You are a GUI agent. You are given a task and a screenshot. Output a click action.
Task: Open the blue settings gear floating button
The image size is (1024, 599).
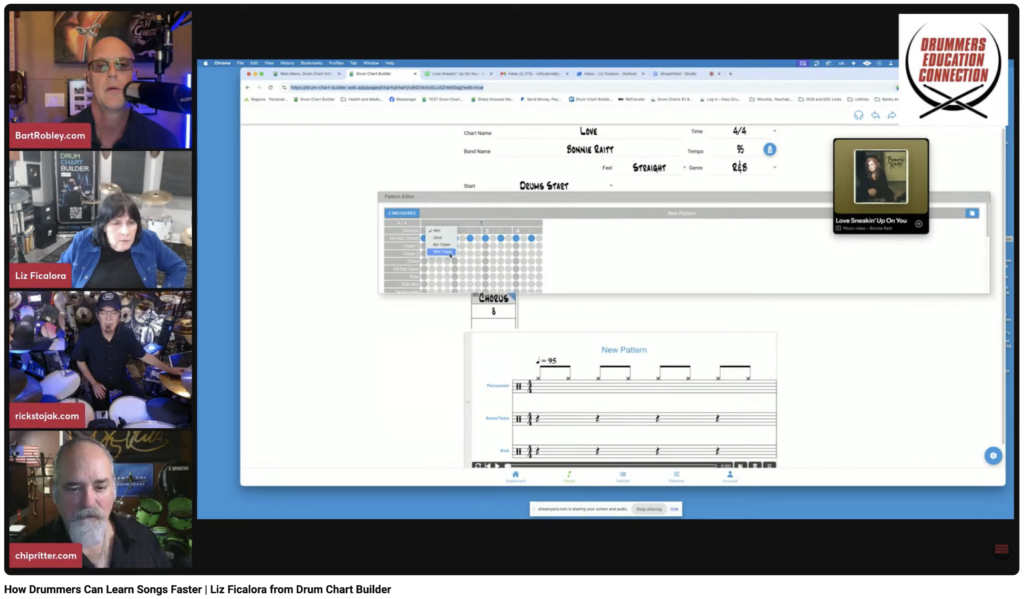pyautogui.click(x=993, y=456)
